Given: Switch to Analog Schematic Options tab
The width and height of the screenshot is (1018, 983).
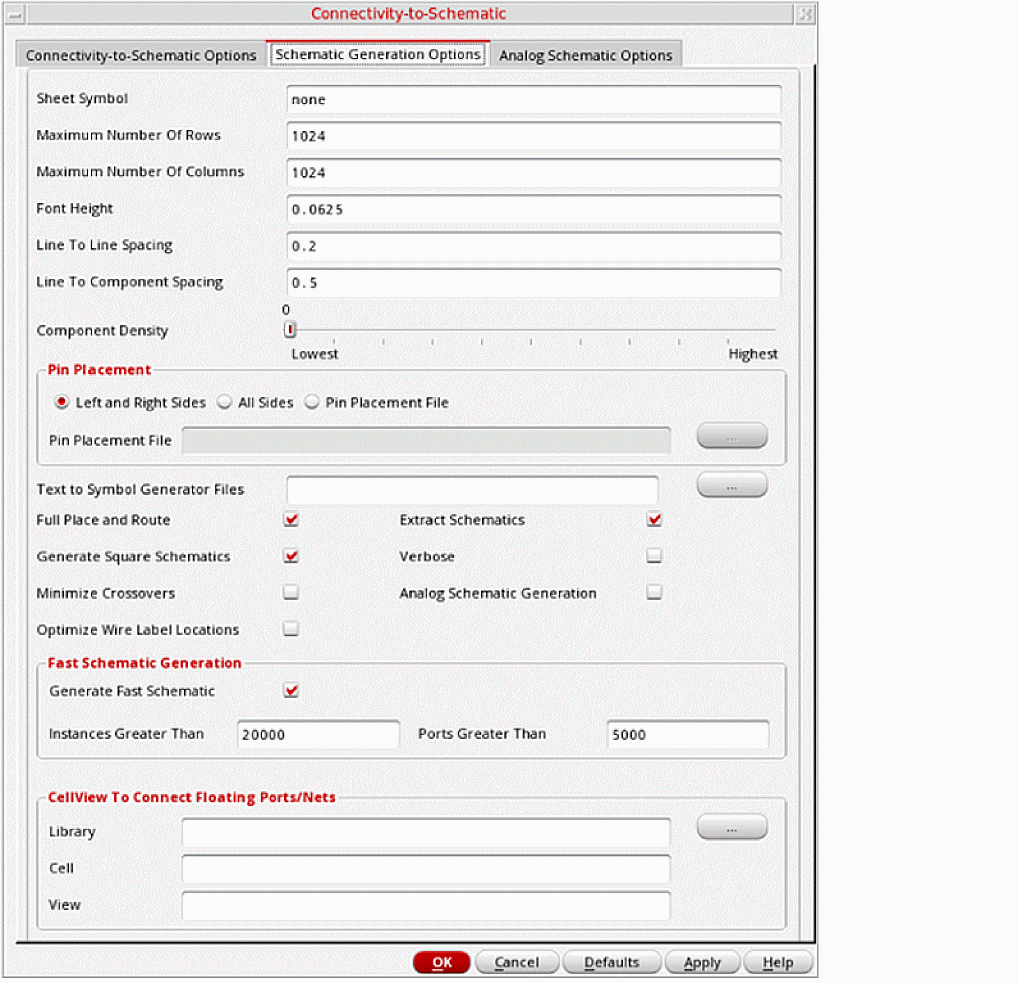Looking at the screenshot, I should (x=585, y=55).
